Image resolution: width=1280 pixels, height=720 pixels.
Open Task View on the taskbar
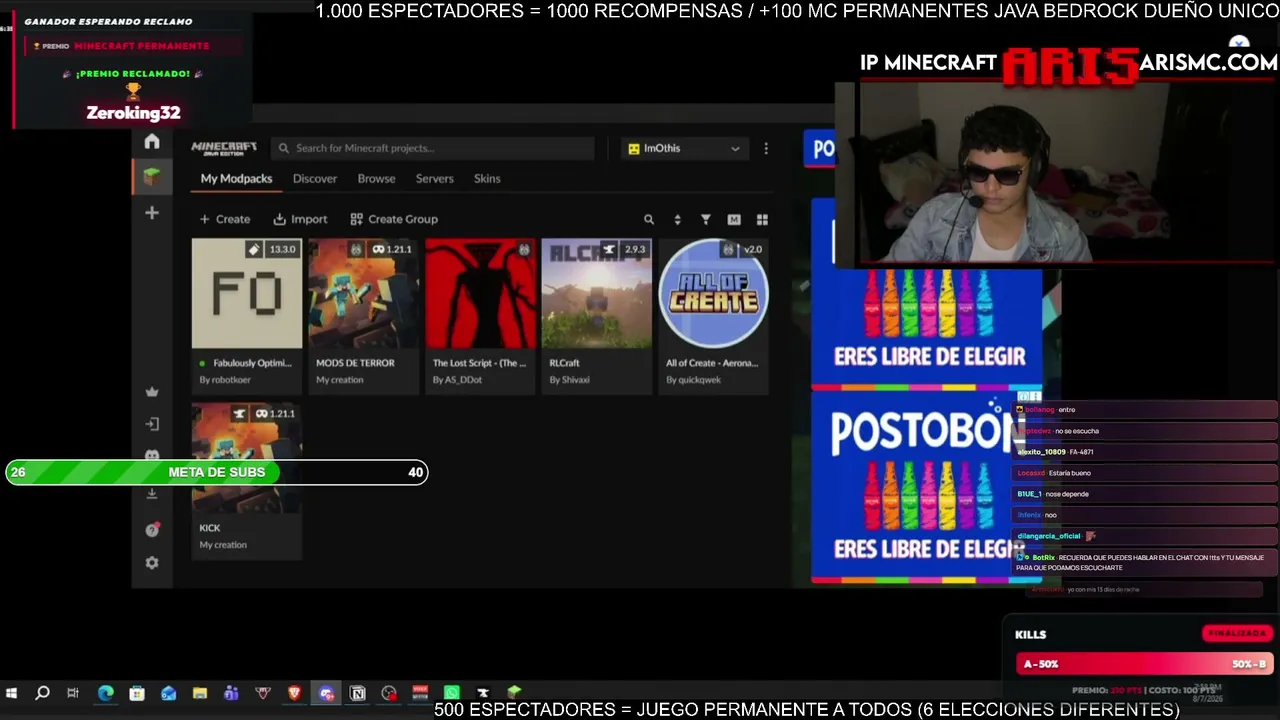click(73, 693)
